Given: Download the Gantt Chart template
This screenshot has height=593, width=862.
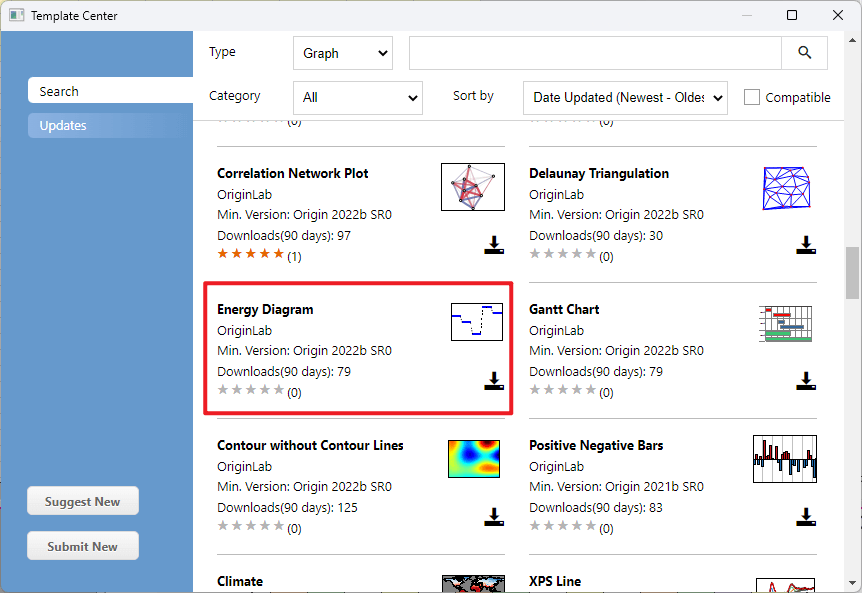Looking at the screenshot, I should point(805,381).
